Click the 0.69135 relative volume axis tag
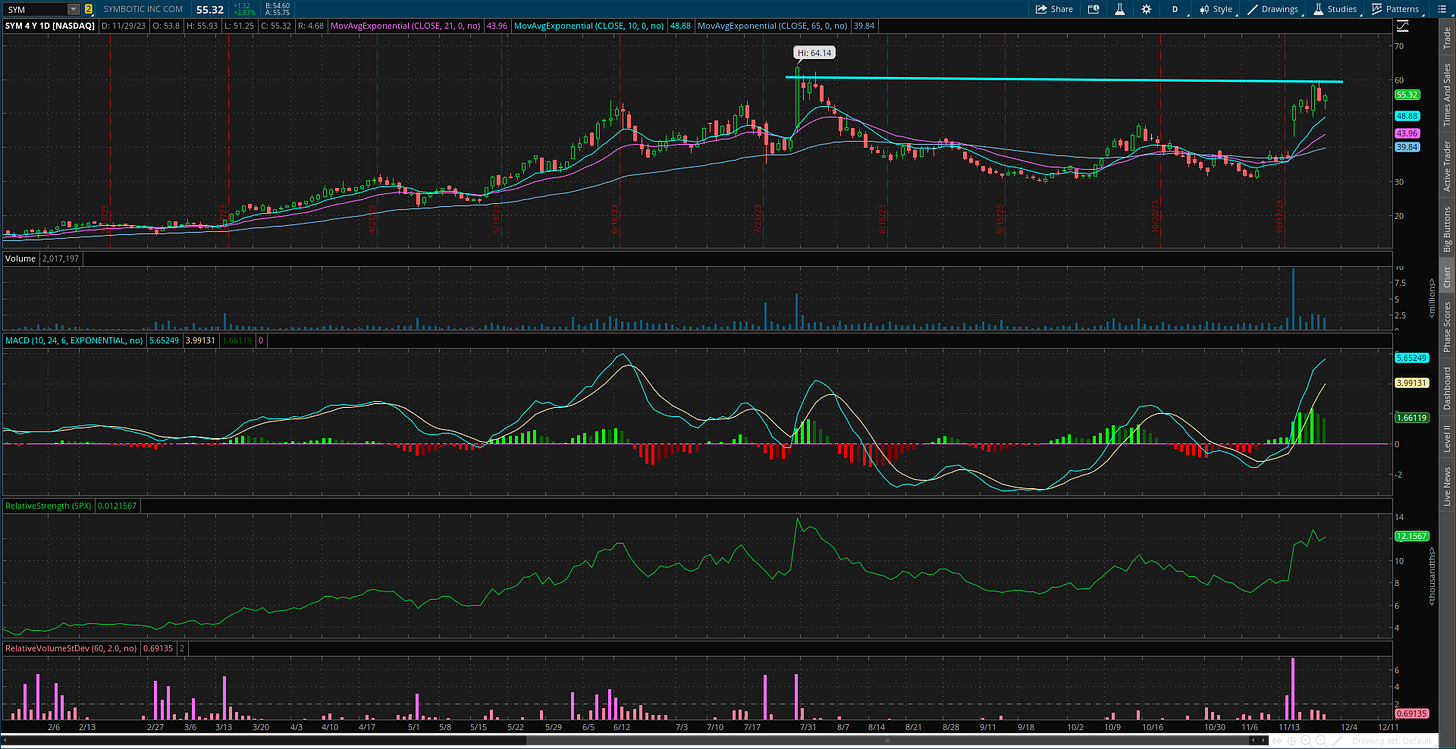Viewport: 1456px width, 749px height. [x=1410, y=713]
